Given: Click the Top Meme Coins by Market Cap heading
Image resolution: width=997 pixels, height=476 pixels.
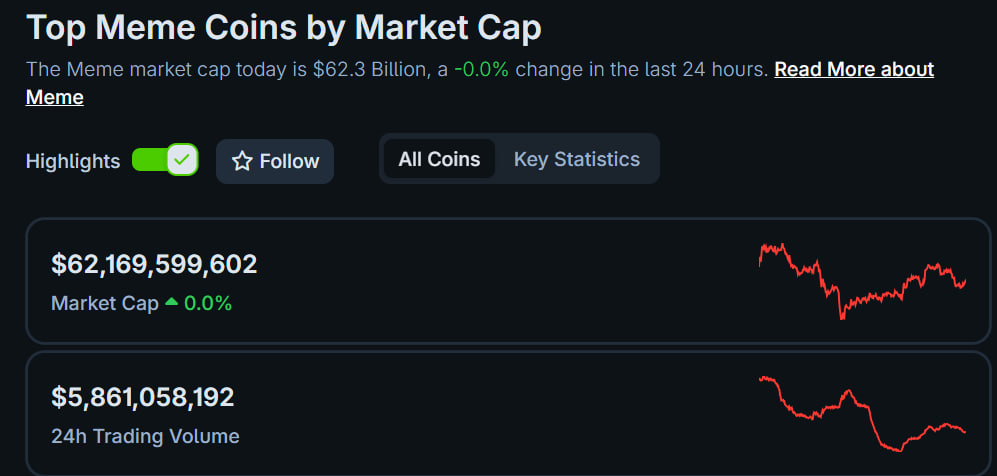Looking at the screenshot, I should coord(283,27).
